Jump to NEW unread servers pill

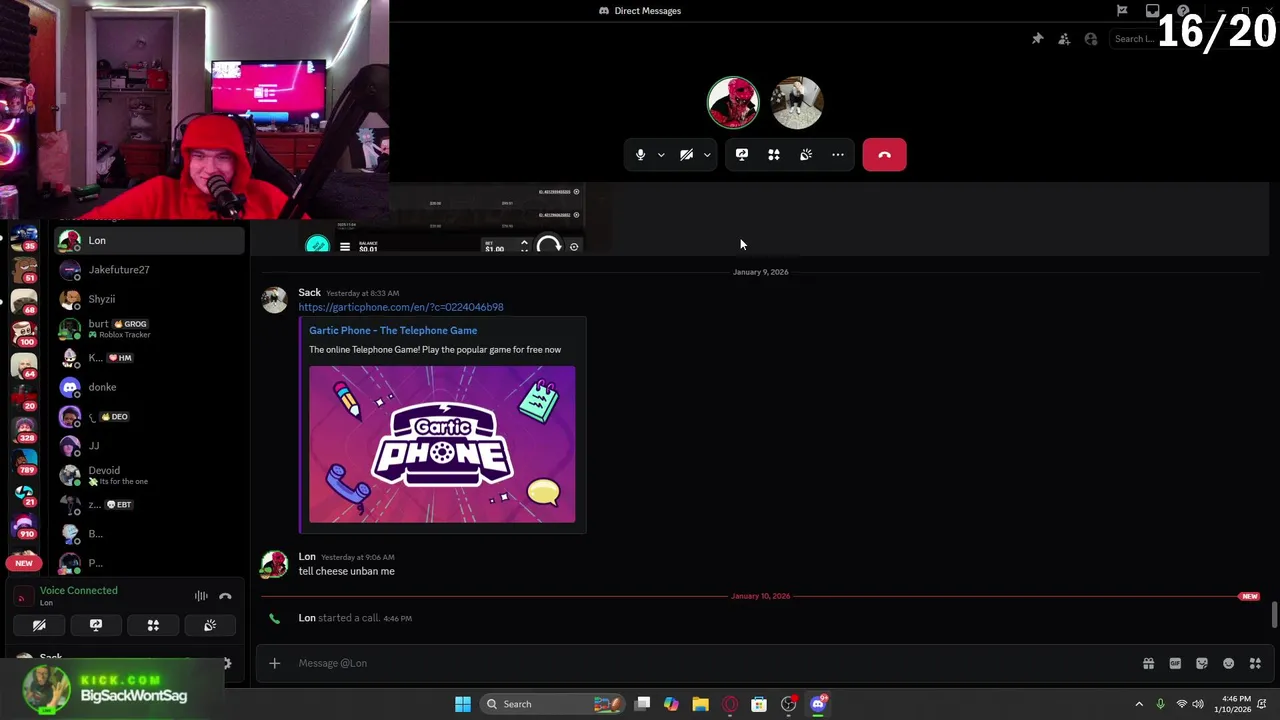tap(24, 563)
